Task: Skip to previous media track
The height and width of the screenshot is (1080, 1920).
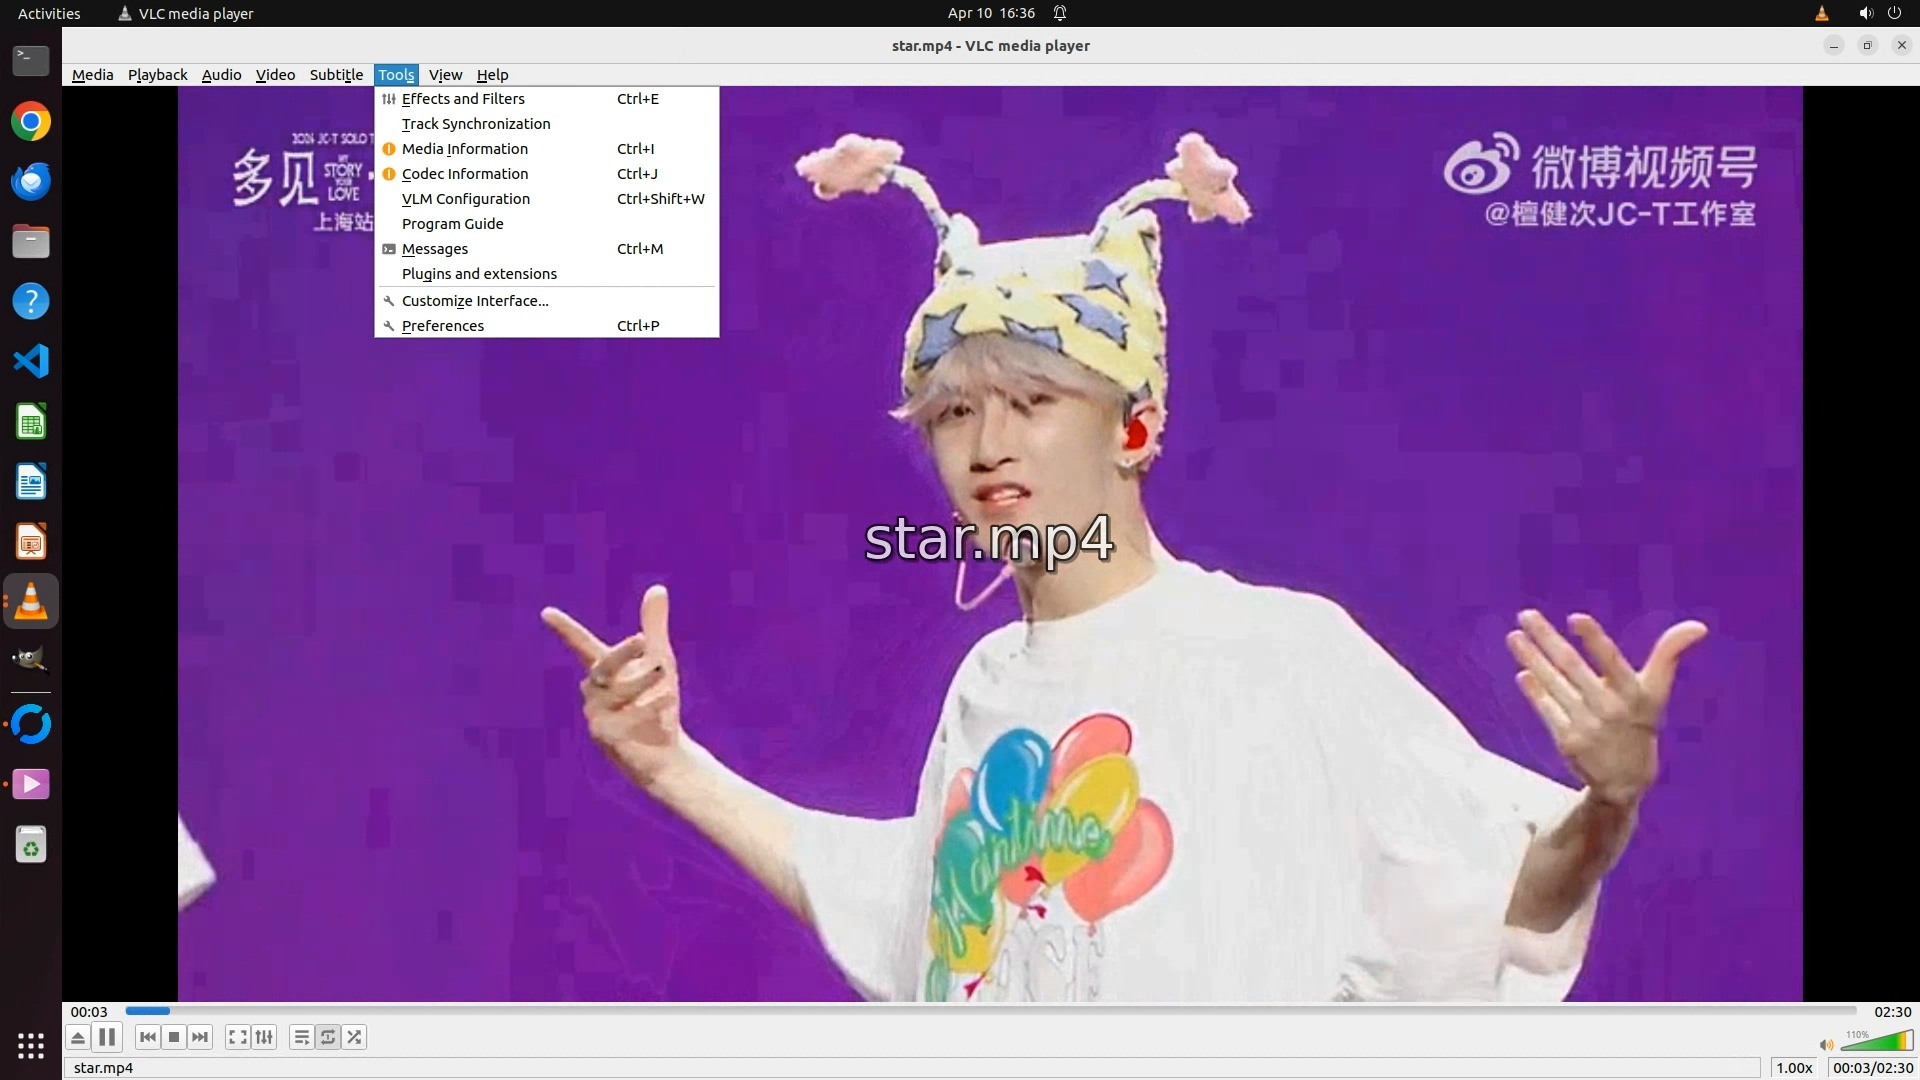Action: 148,1037
